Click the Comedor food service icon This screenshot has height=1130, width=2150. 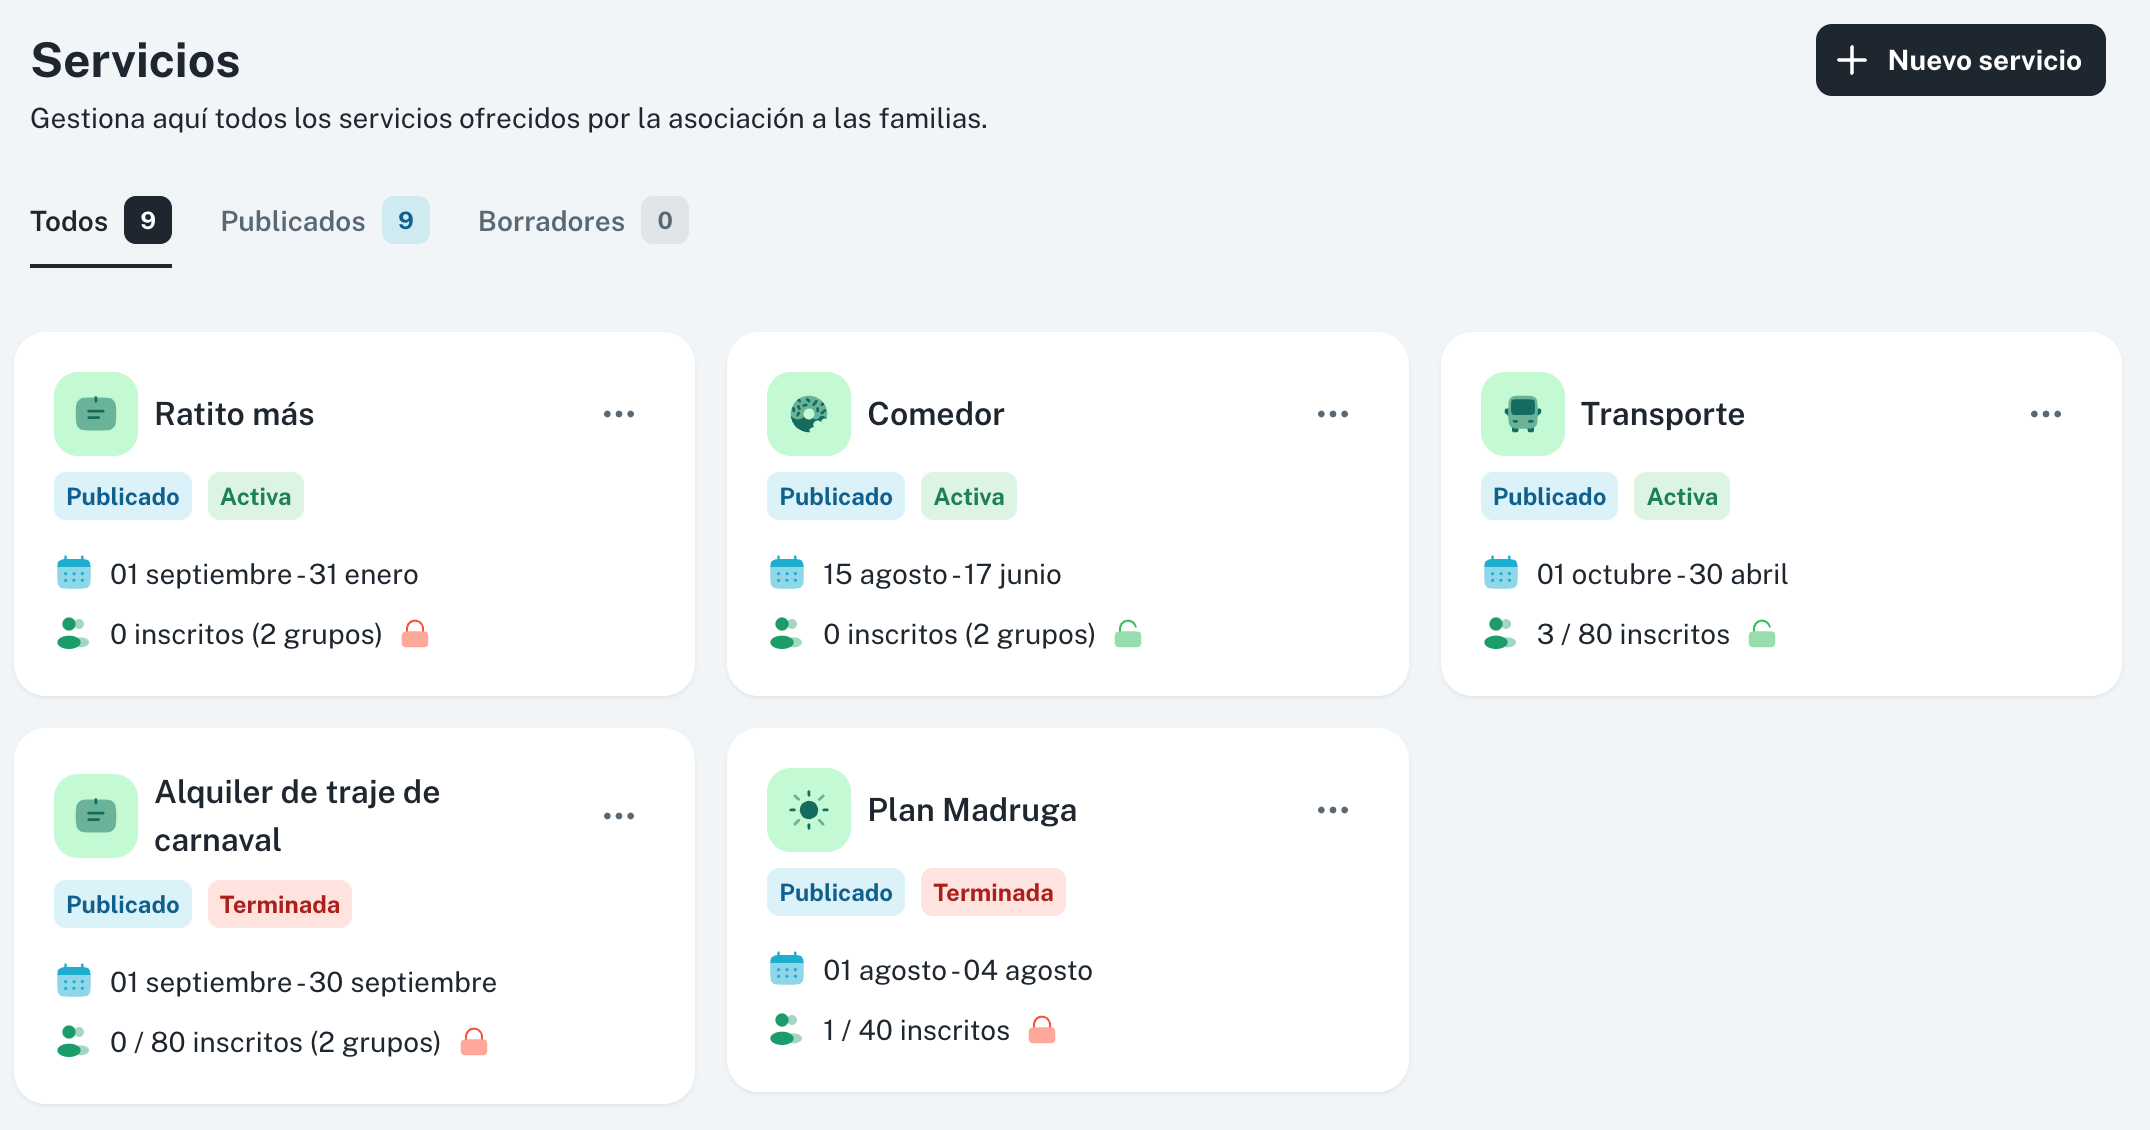pyautogui.click(x=808, y=414)
